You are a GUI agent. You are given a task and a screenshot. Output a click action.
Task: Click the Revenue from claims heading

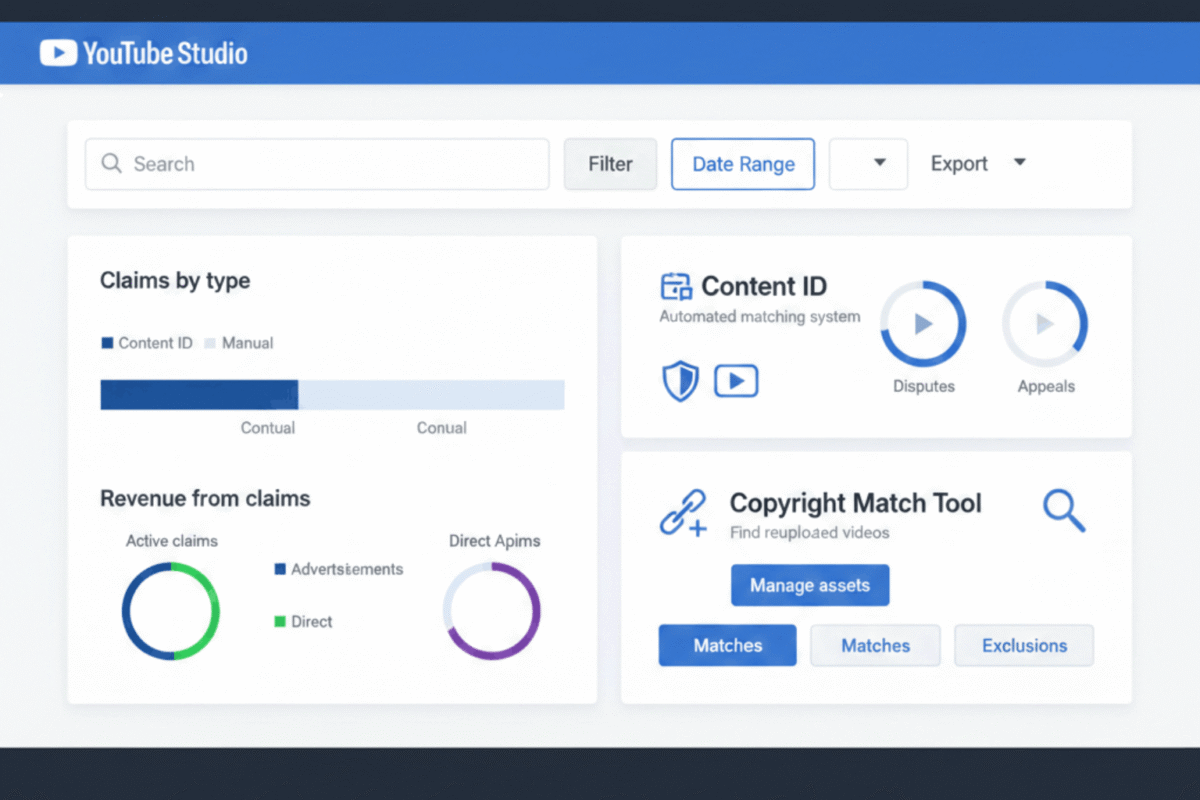[x=205, y=498]
